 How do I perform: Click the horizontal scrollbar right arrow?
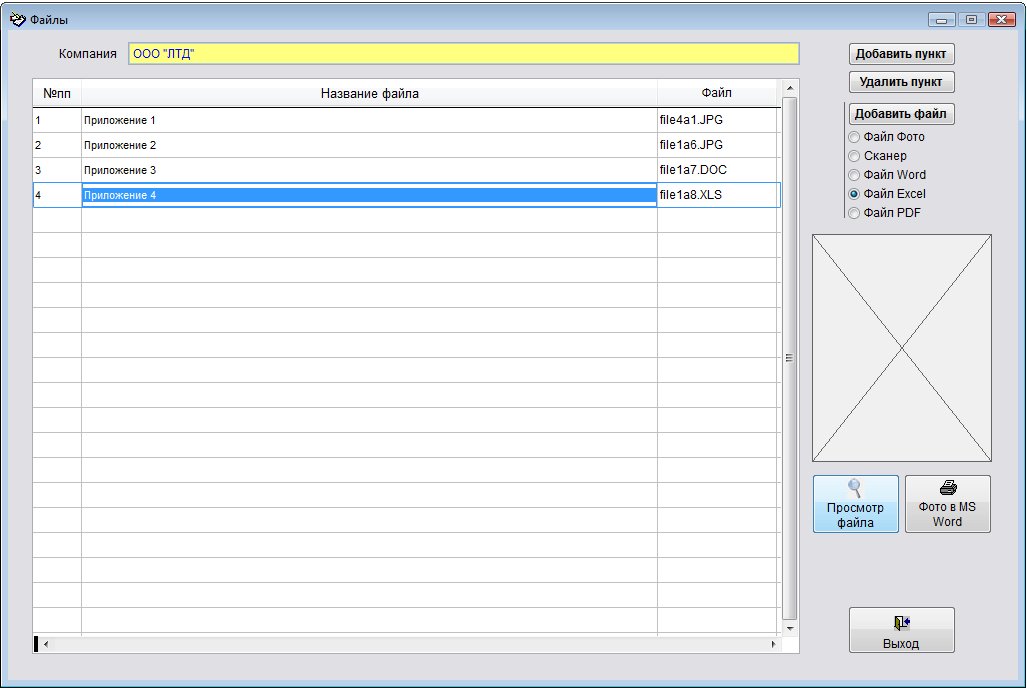(774, 644)
